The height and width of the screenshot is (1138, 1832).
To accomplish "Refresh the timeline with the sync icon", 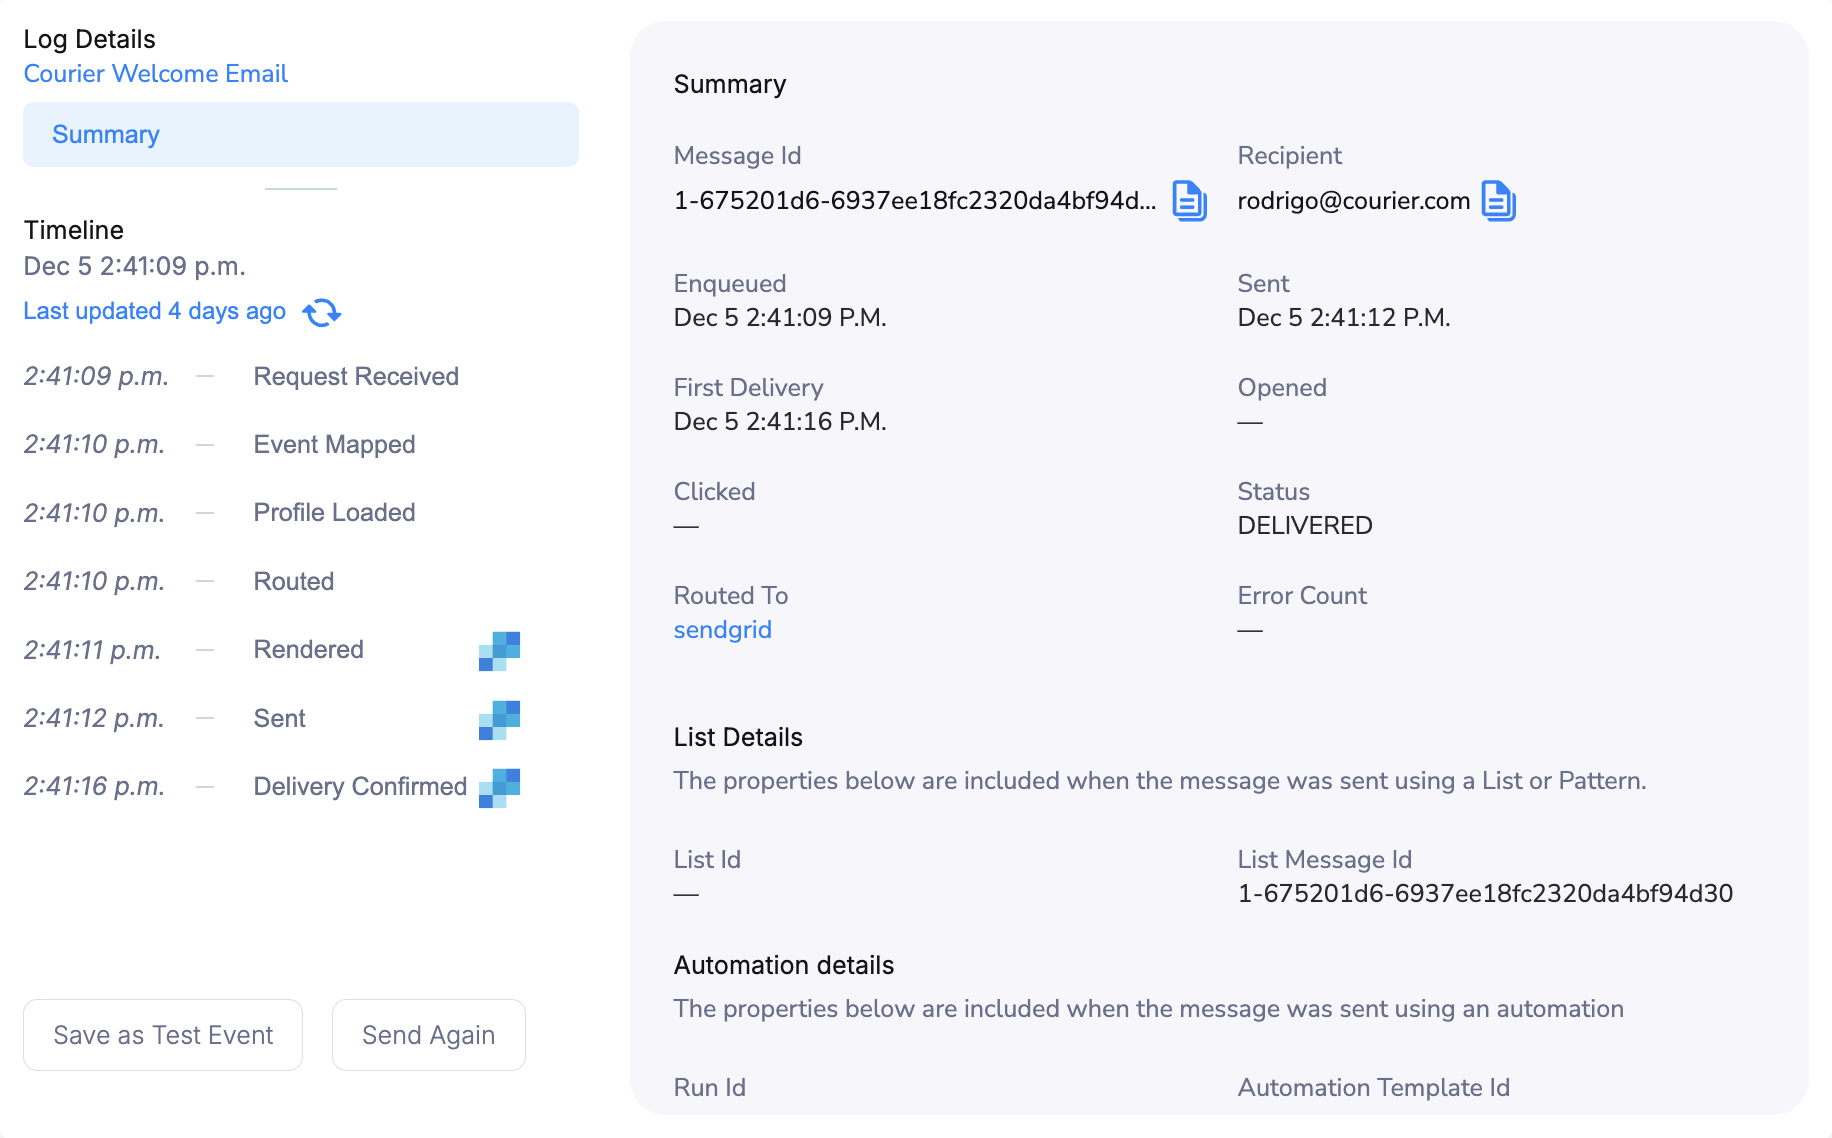I will pyautogui.click(x=323, y=312).
